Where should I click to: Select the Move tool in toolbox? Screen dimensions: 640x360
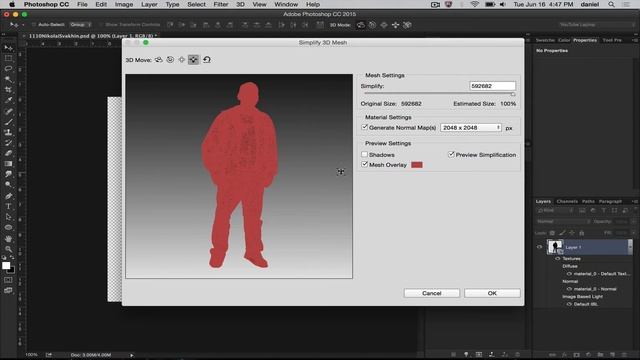coord(8,48)
